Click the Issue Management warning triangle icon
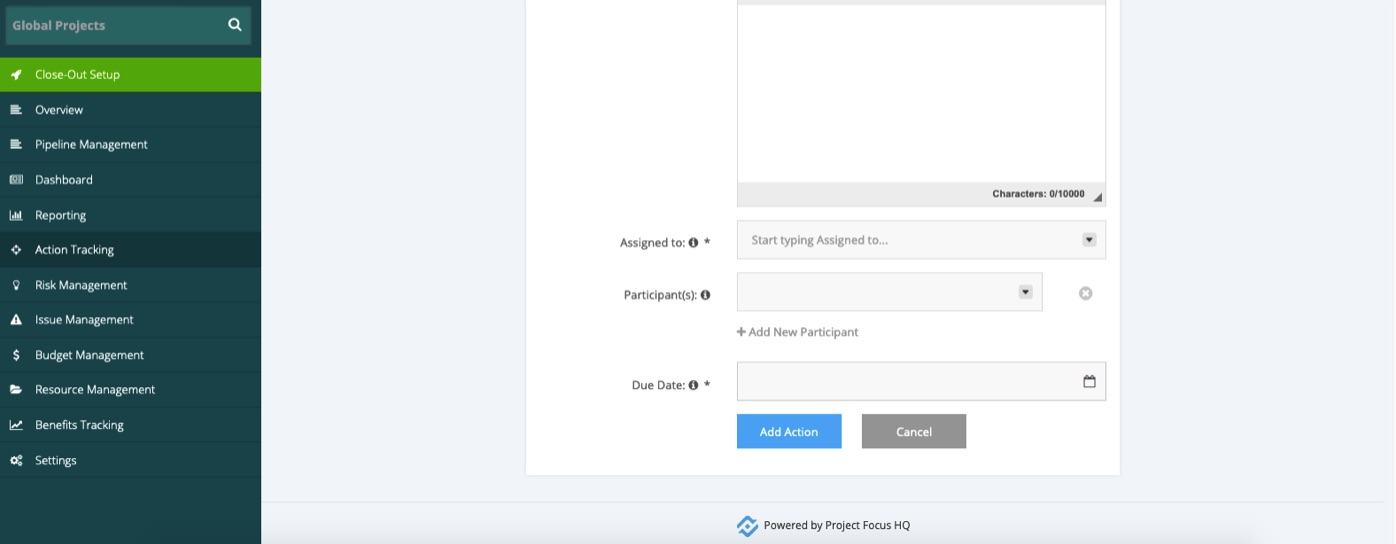Image resolution: width=1396 pixels, height=544 pixels. click(16, 320)
